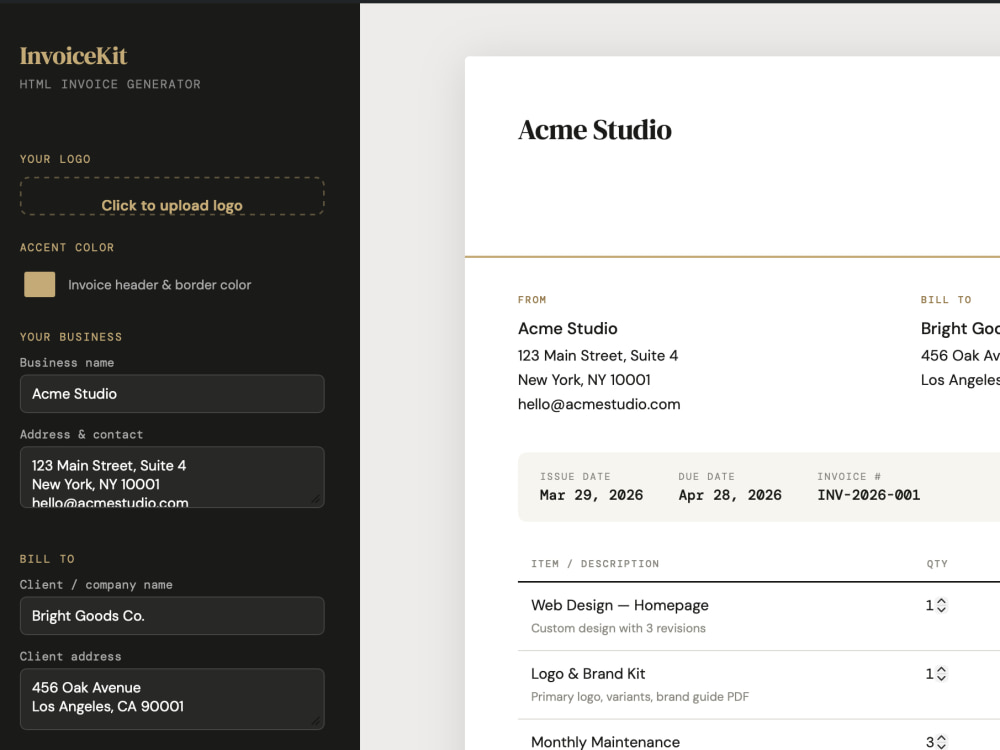
Task: Click the due date Apr 28, 2026
Action: point(730,495)
